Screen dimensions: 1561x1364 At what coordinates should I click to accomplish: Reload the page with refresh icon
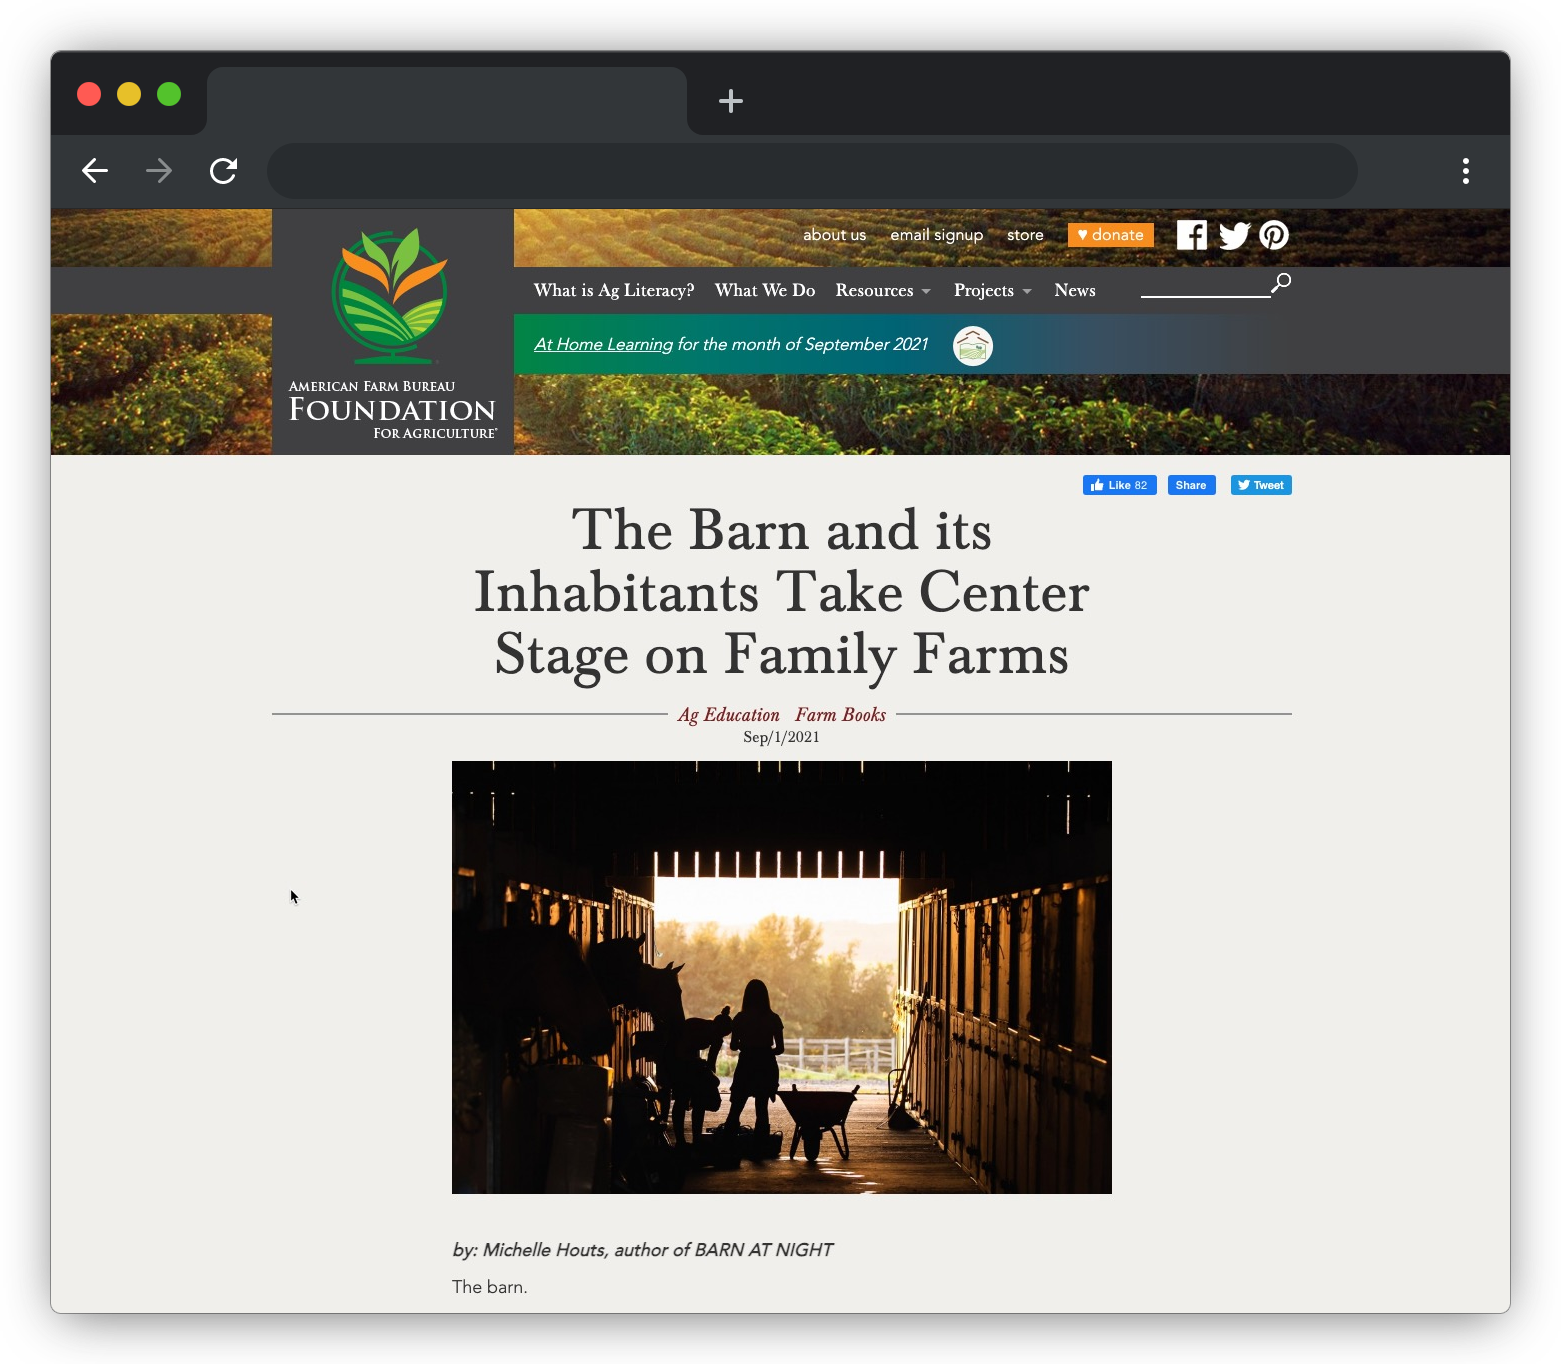point(223,171)
